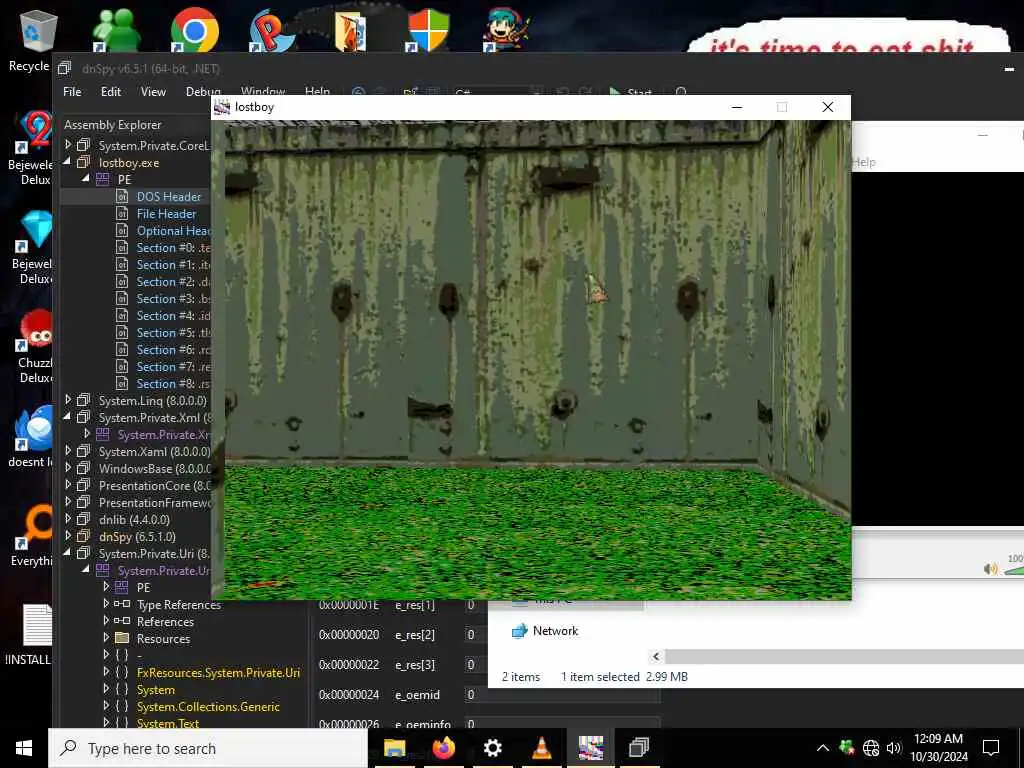Select File Header in Assembly Explorer
This screenshot has height=768, width=1024.
tap(167, 214)
